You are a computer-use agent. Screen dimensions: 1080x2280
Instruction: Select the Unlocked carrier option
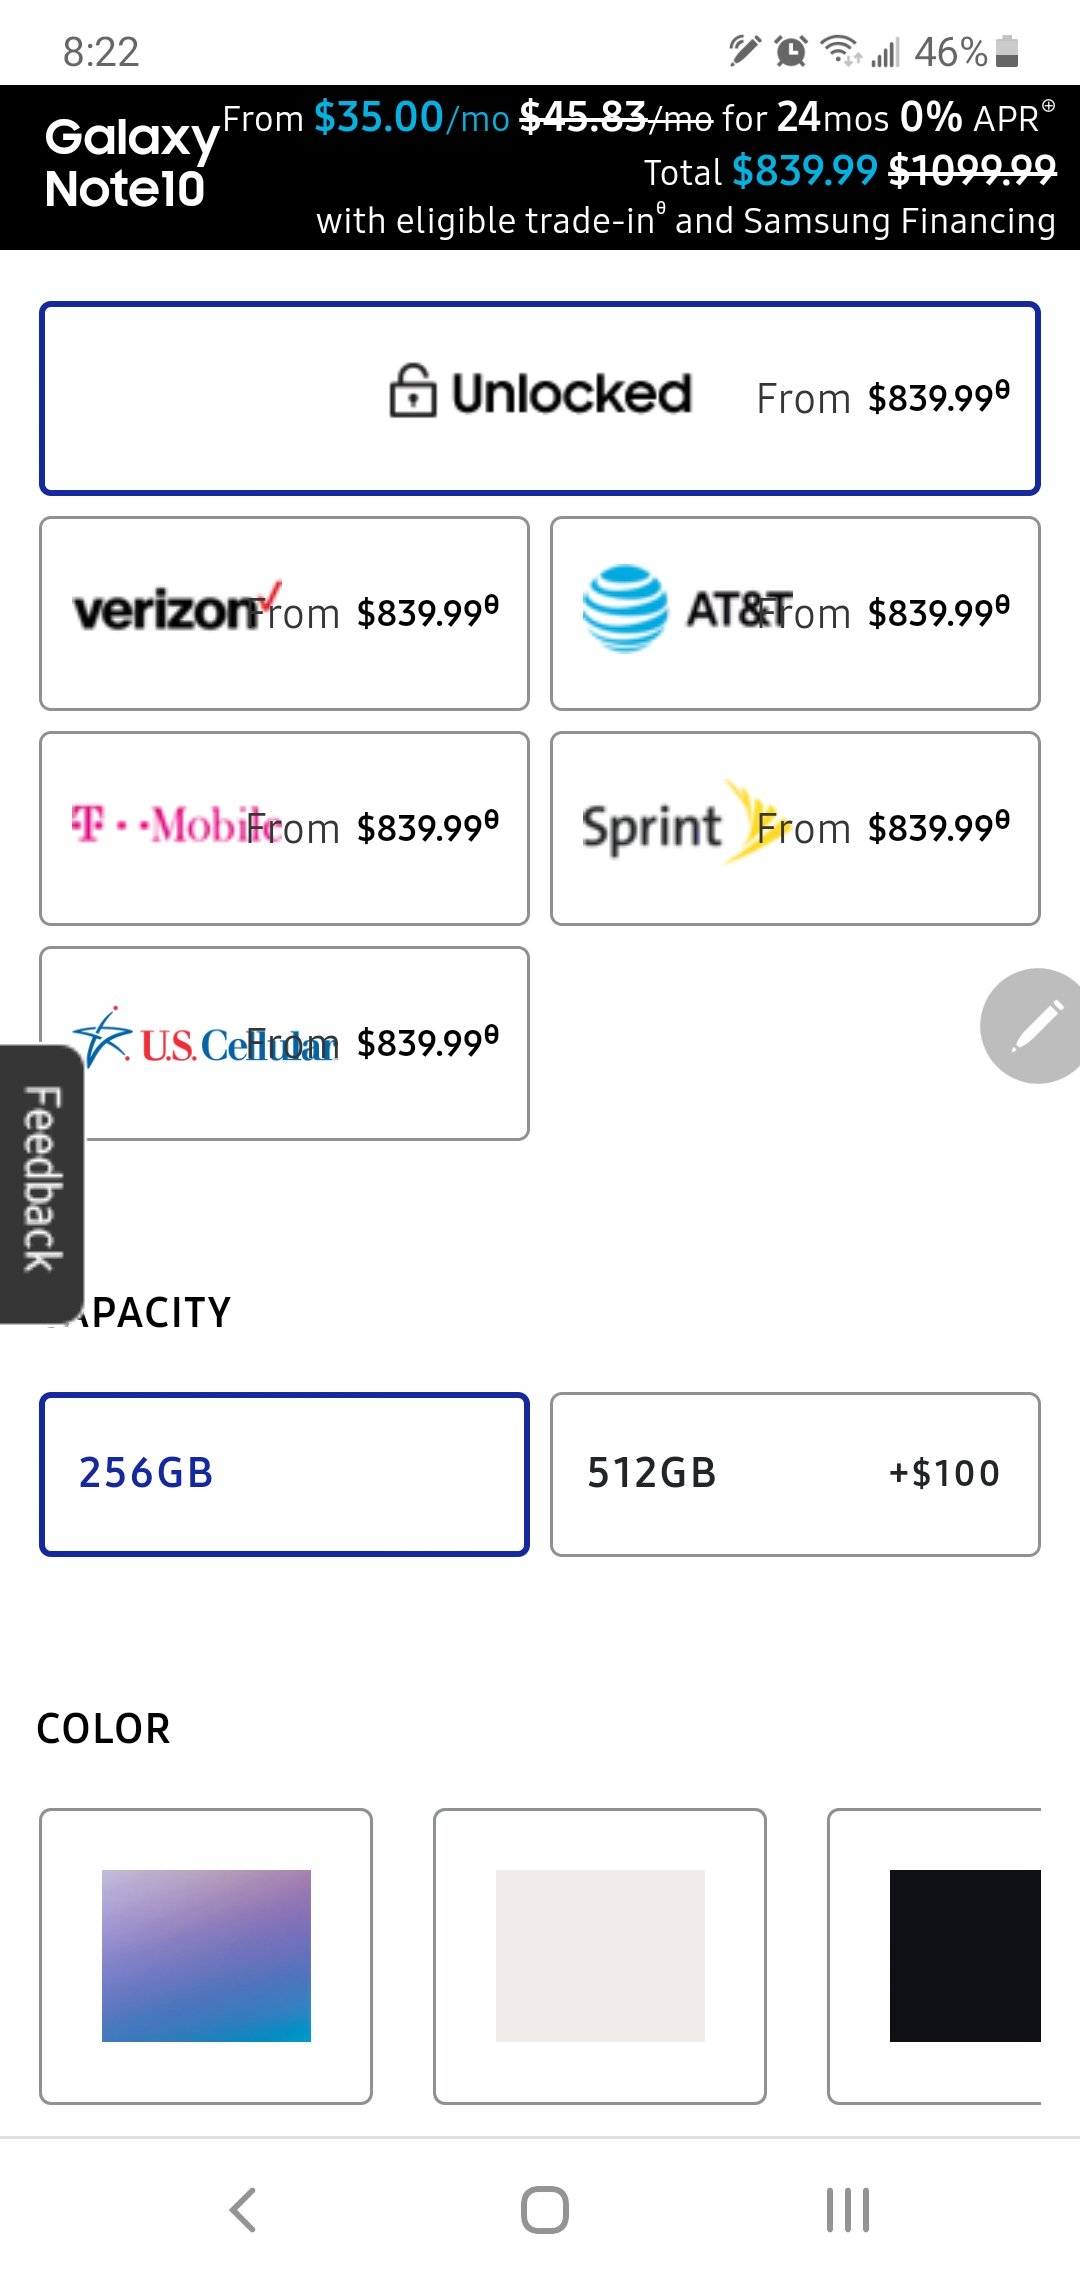click(540, 398)
